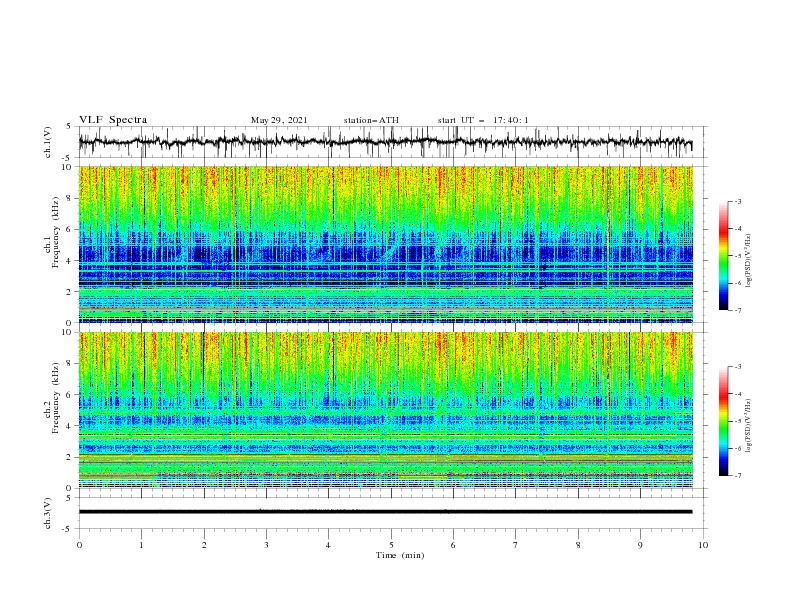Image resolution: width=792 pixels, height=612 pixels.
Task: Click the "-3" tick on the upper color bar
Action: [738, 201]
